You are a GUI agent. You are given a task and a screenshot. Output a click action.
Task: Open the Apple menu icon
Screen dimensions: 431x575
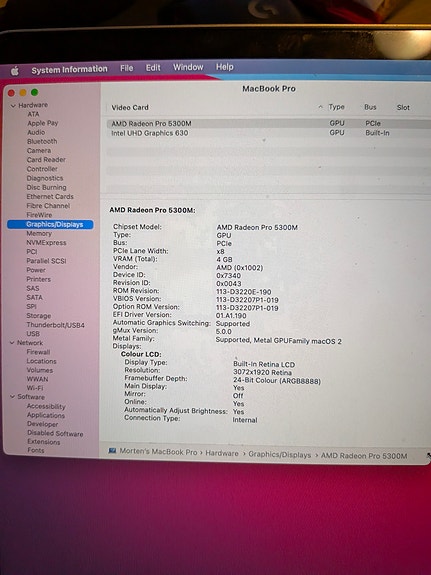point(15,71)
